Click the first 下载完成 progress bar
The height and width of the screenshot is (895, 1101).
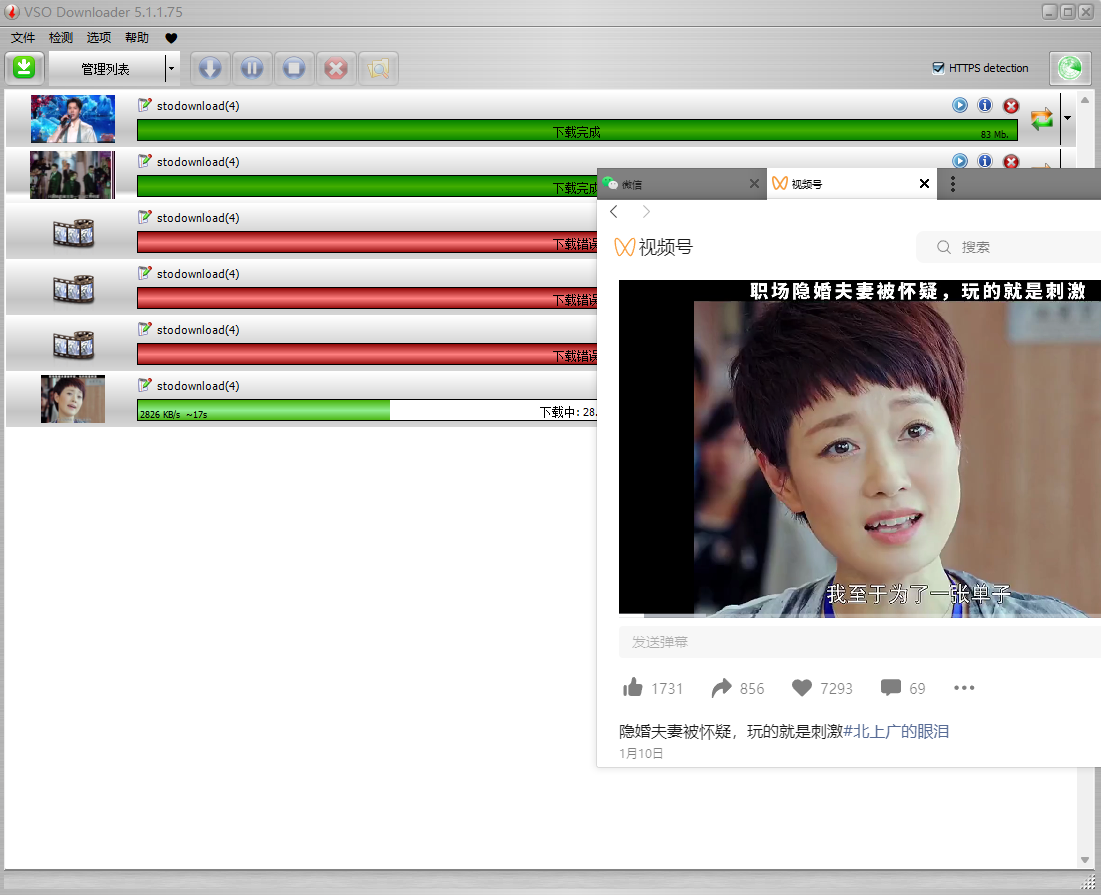[577, 131]
